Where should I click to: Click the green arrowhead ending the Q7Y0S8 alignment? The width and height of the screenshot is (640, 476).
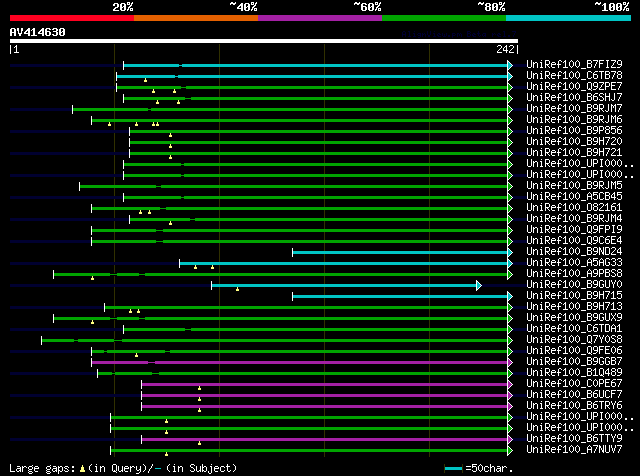pyautogui.click(x=510, y=340)
